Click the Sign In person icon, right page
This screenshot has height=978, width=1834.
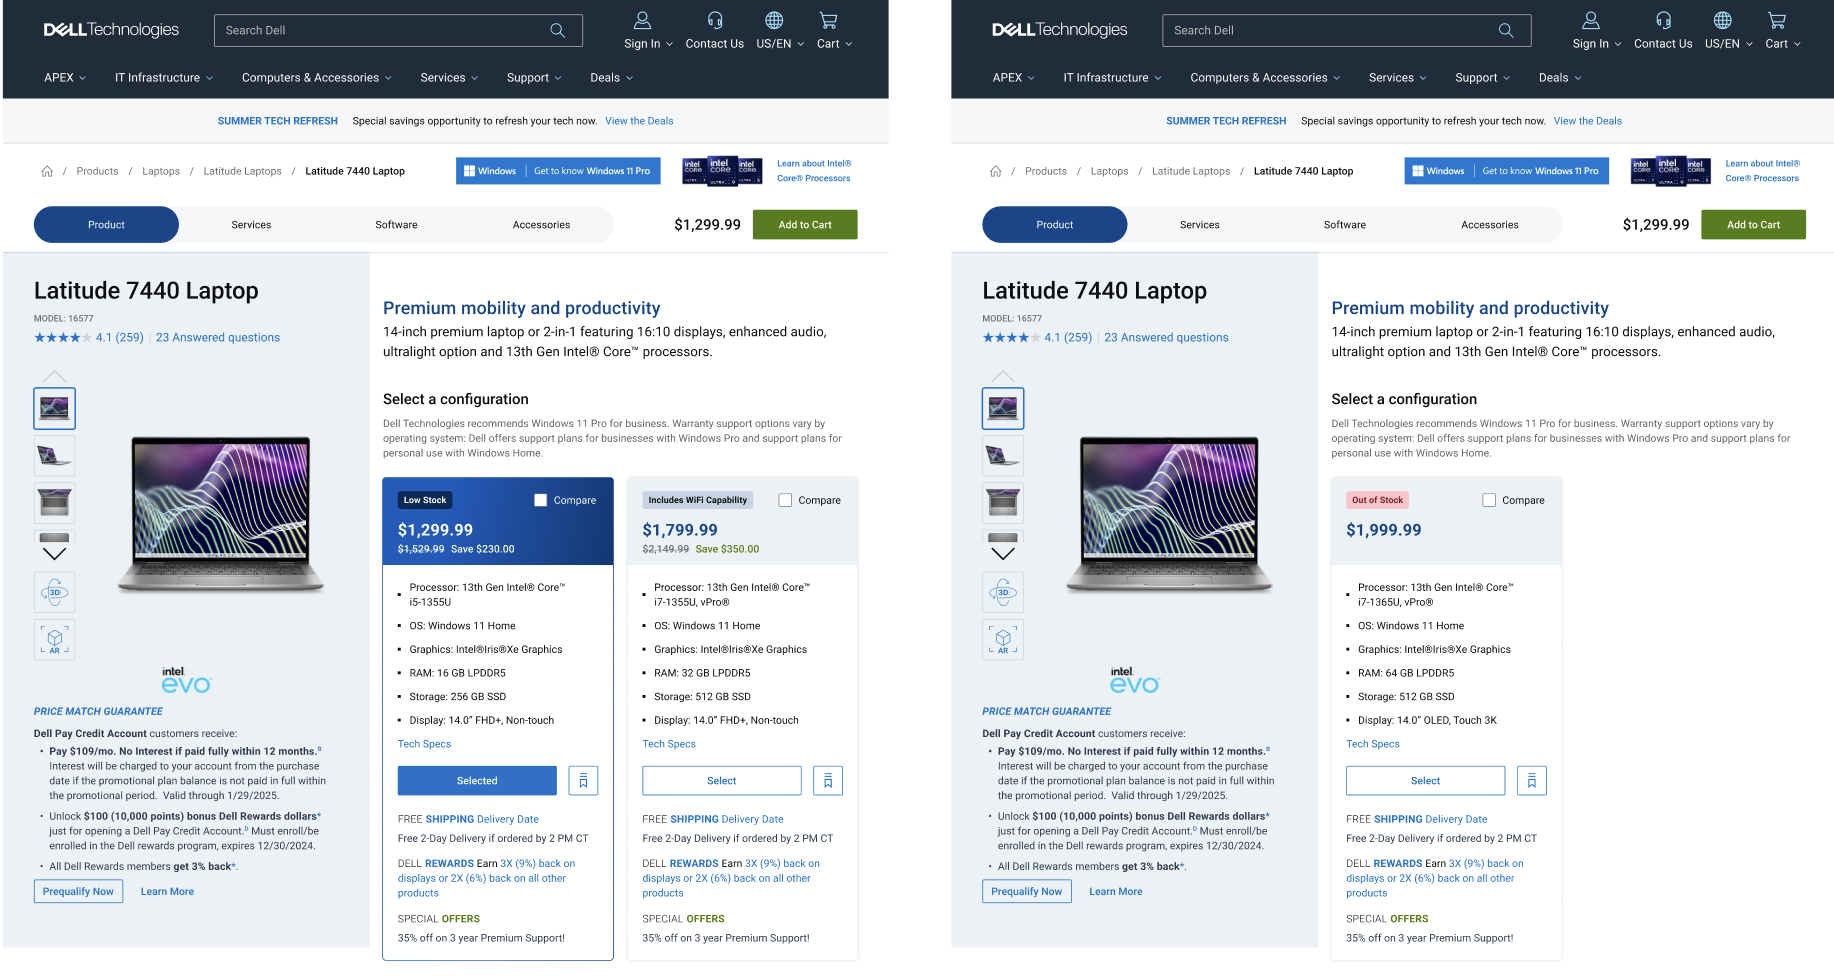click(1591, 20)
